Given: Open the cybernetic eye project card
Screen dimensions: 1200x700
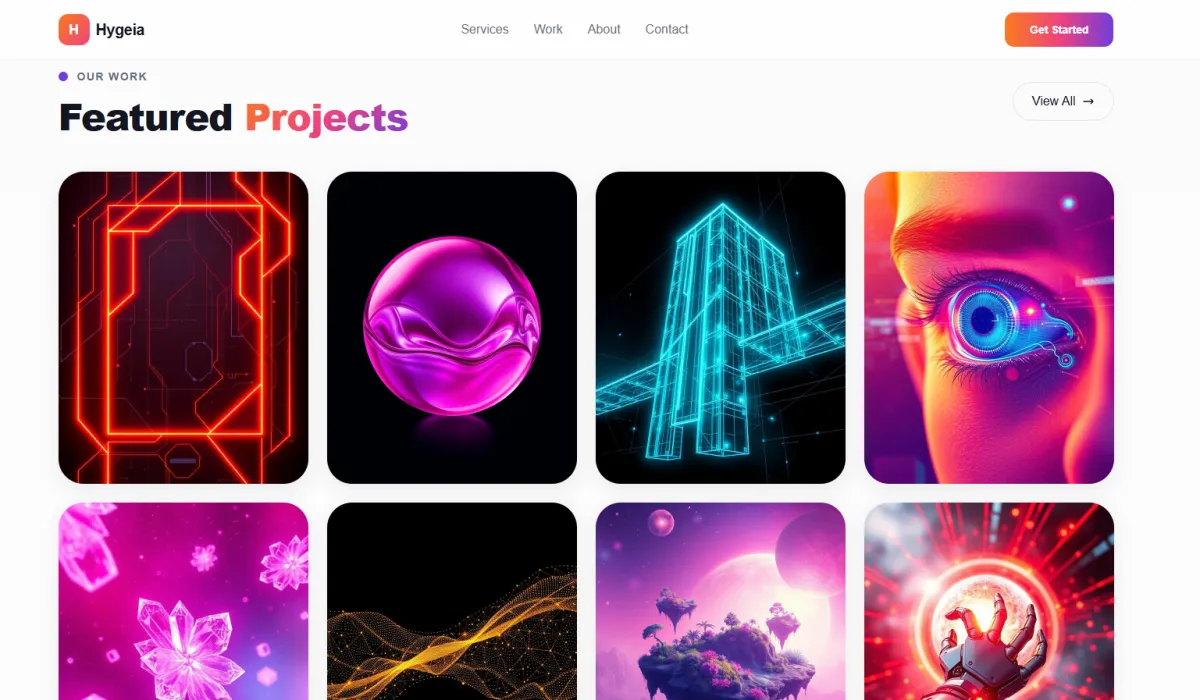Looking at the screenshot, I should click(x=989, y=328).
